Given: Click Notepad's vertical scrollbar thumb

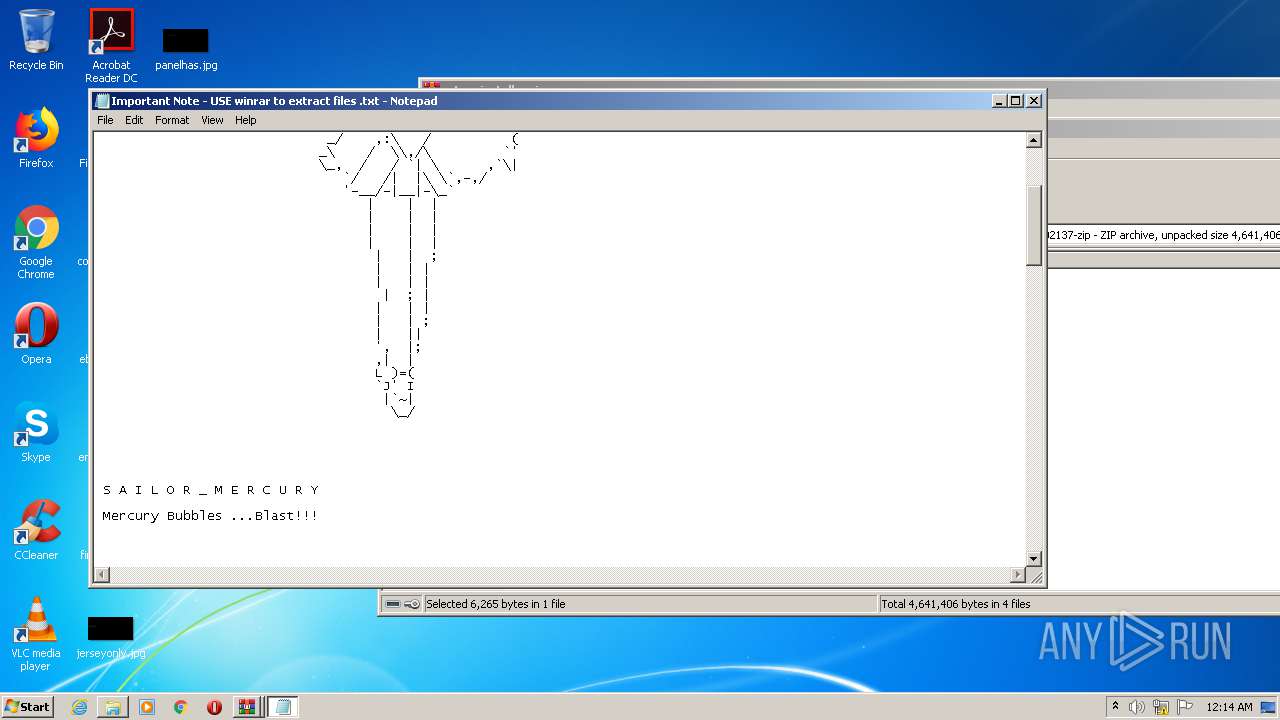Looking at the screenshot, I should pyautogui.click(x=1034, y=225).
